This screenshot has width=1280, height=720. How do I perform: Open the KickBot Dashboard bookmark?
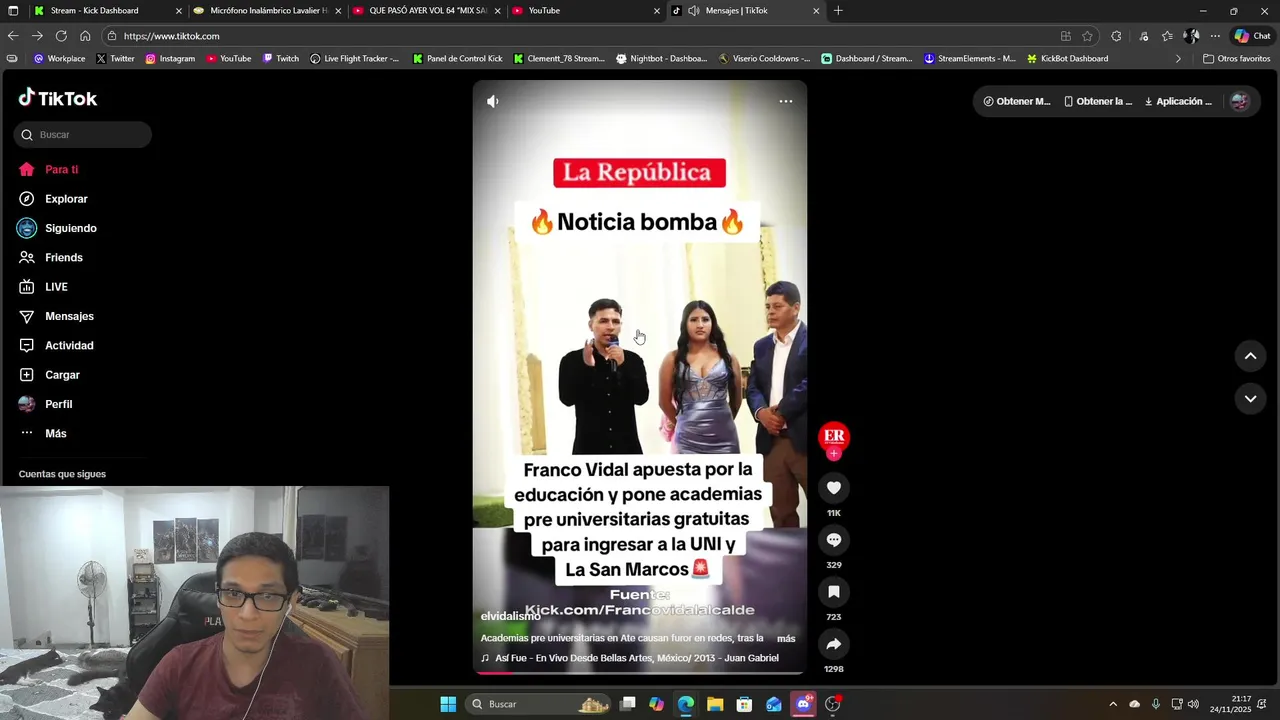coord(1066,59)
